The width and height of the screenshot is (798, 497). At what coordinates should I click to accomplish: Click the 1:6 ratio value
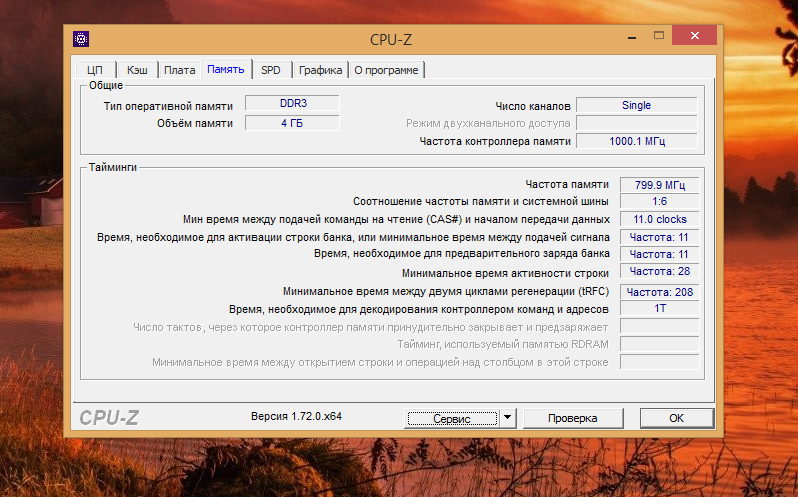click(660, 201)
